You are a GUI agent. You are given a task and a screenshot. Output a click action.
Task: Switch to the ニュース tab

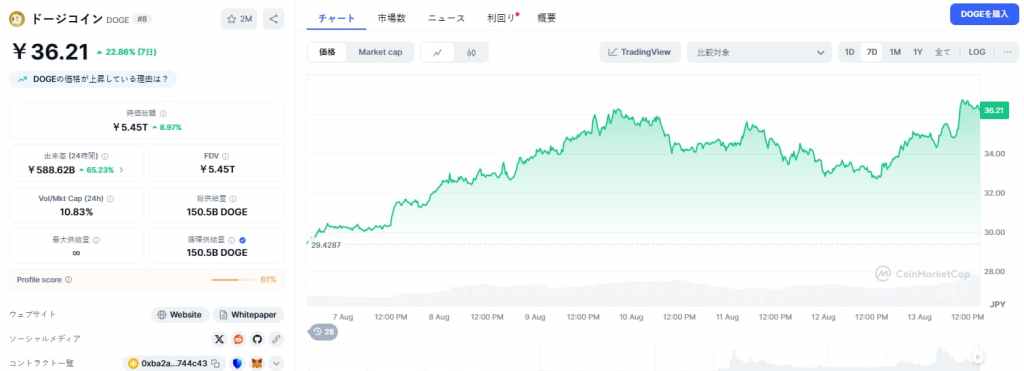tap(447, 18)
